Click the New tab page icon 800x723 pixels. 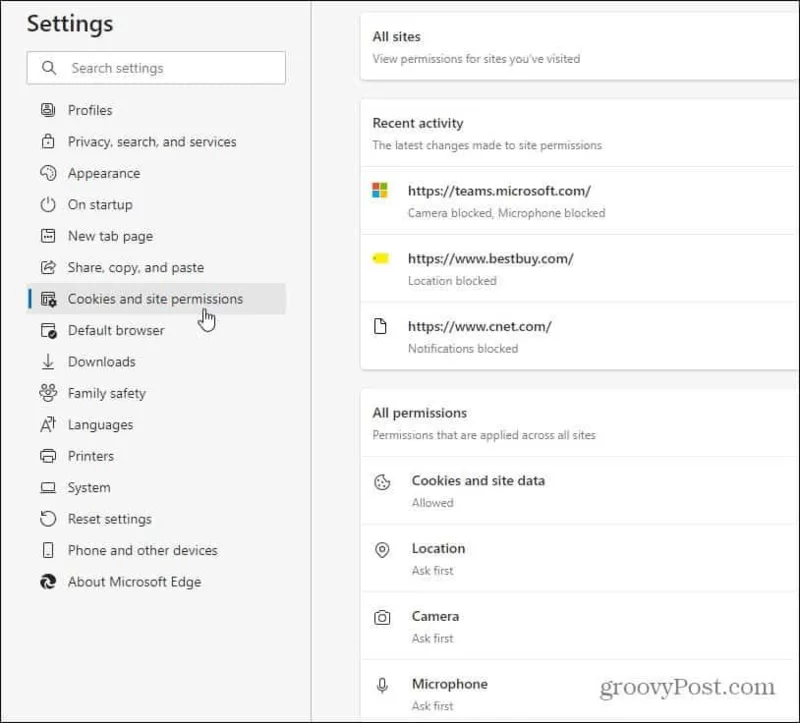coord(48,236)
